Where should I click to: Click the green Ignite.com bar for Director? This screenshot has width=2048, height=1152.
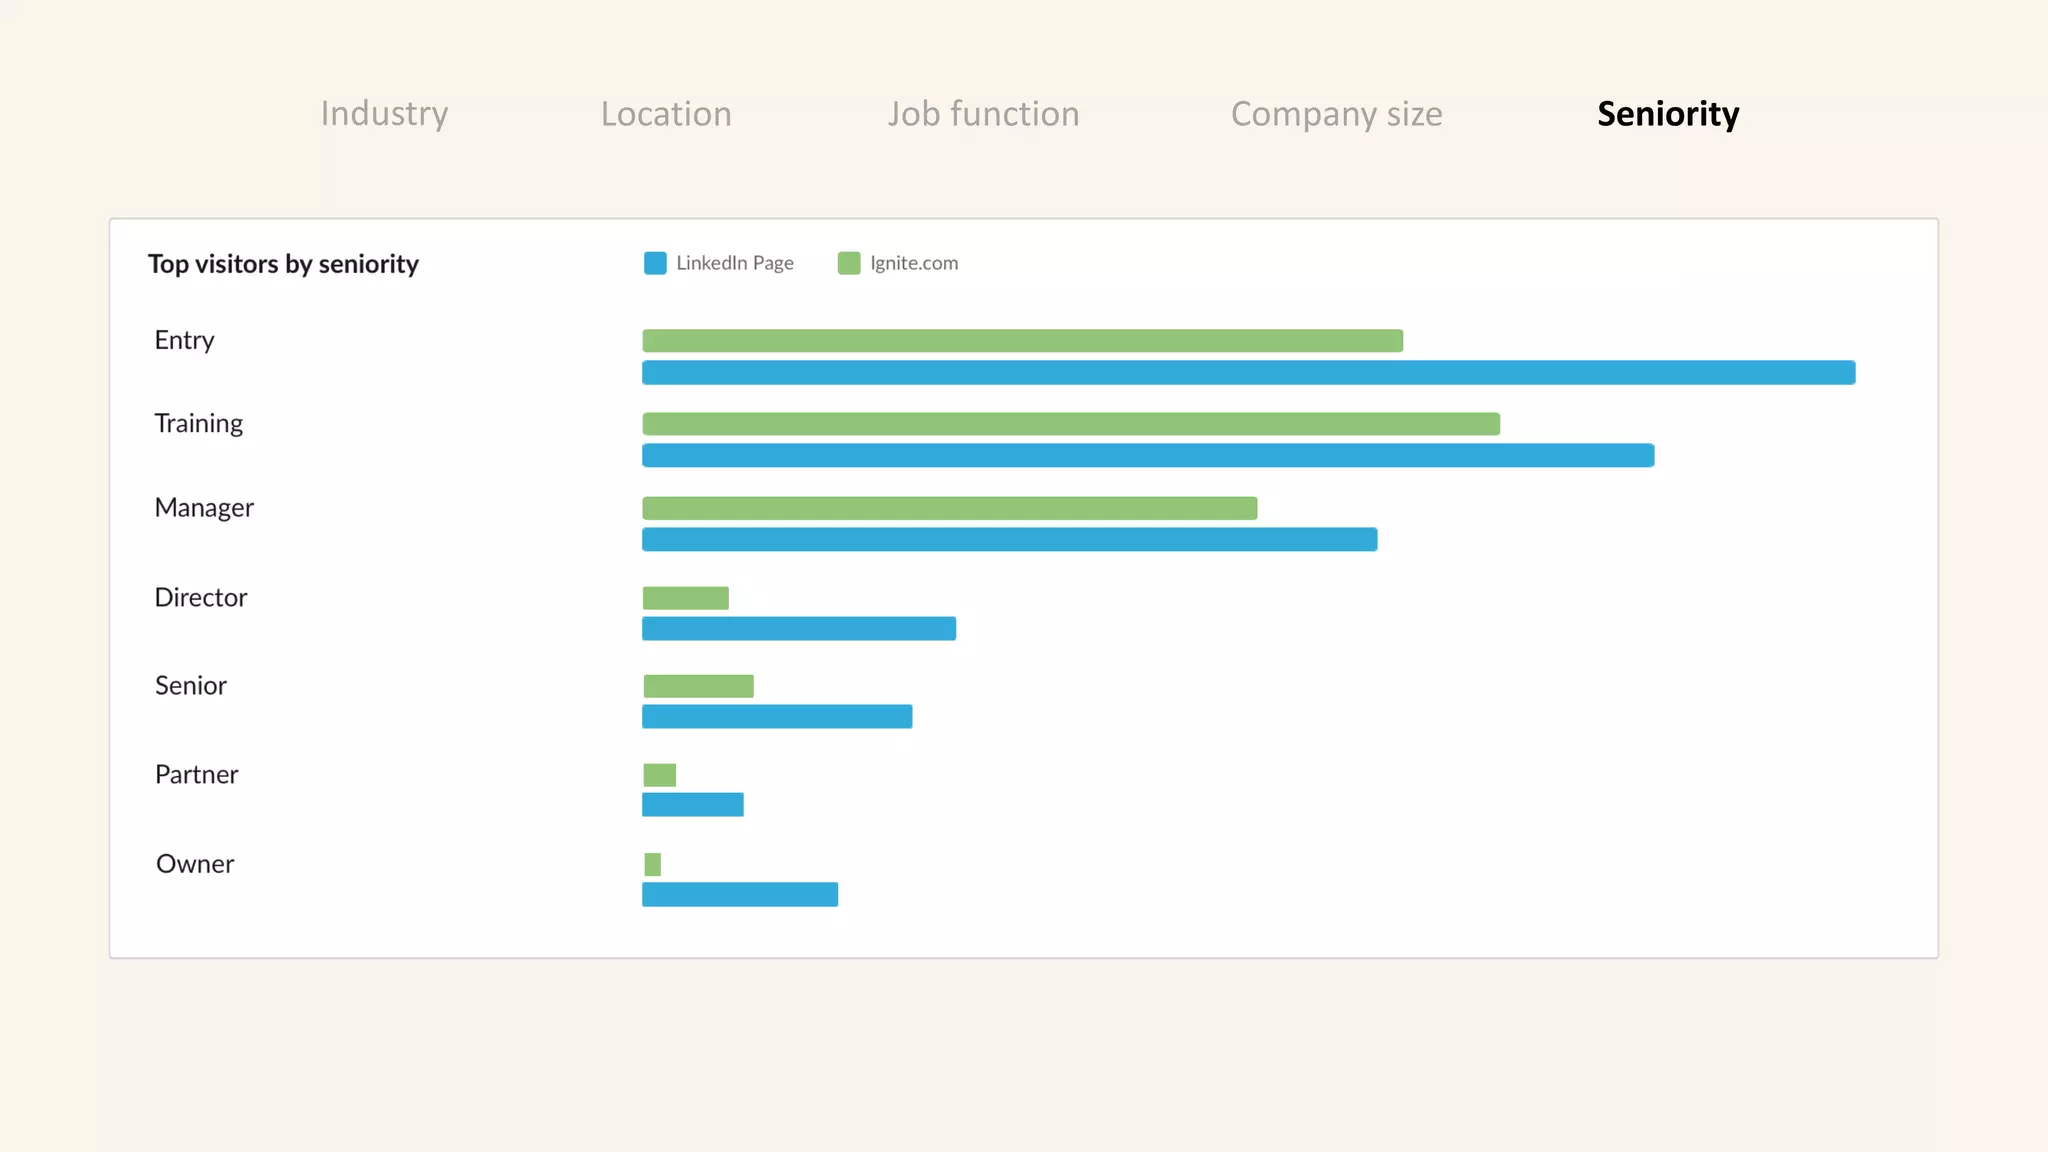click(685, 598)
